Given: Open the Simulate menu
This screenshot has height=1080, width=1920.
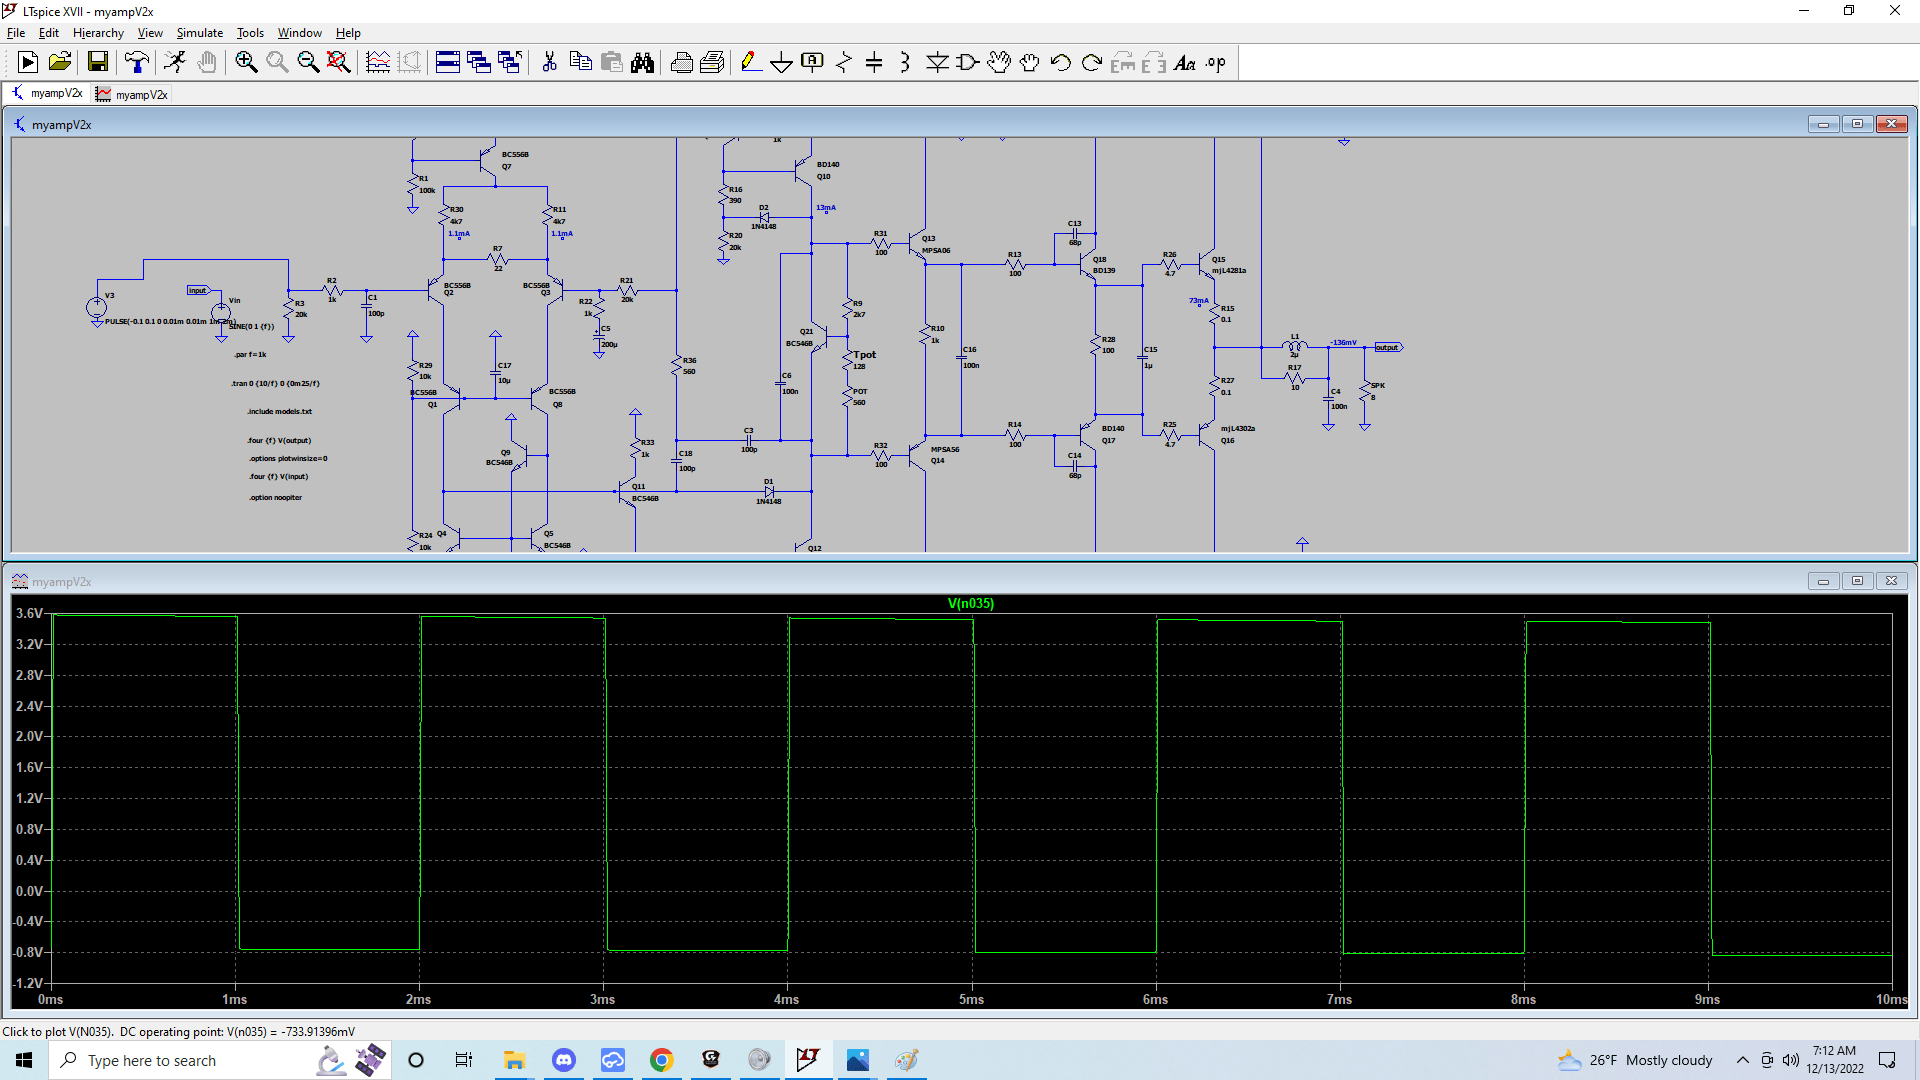Looking at the screenshot, I should (200, 33).
